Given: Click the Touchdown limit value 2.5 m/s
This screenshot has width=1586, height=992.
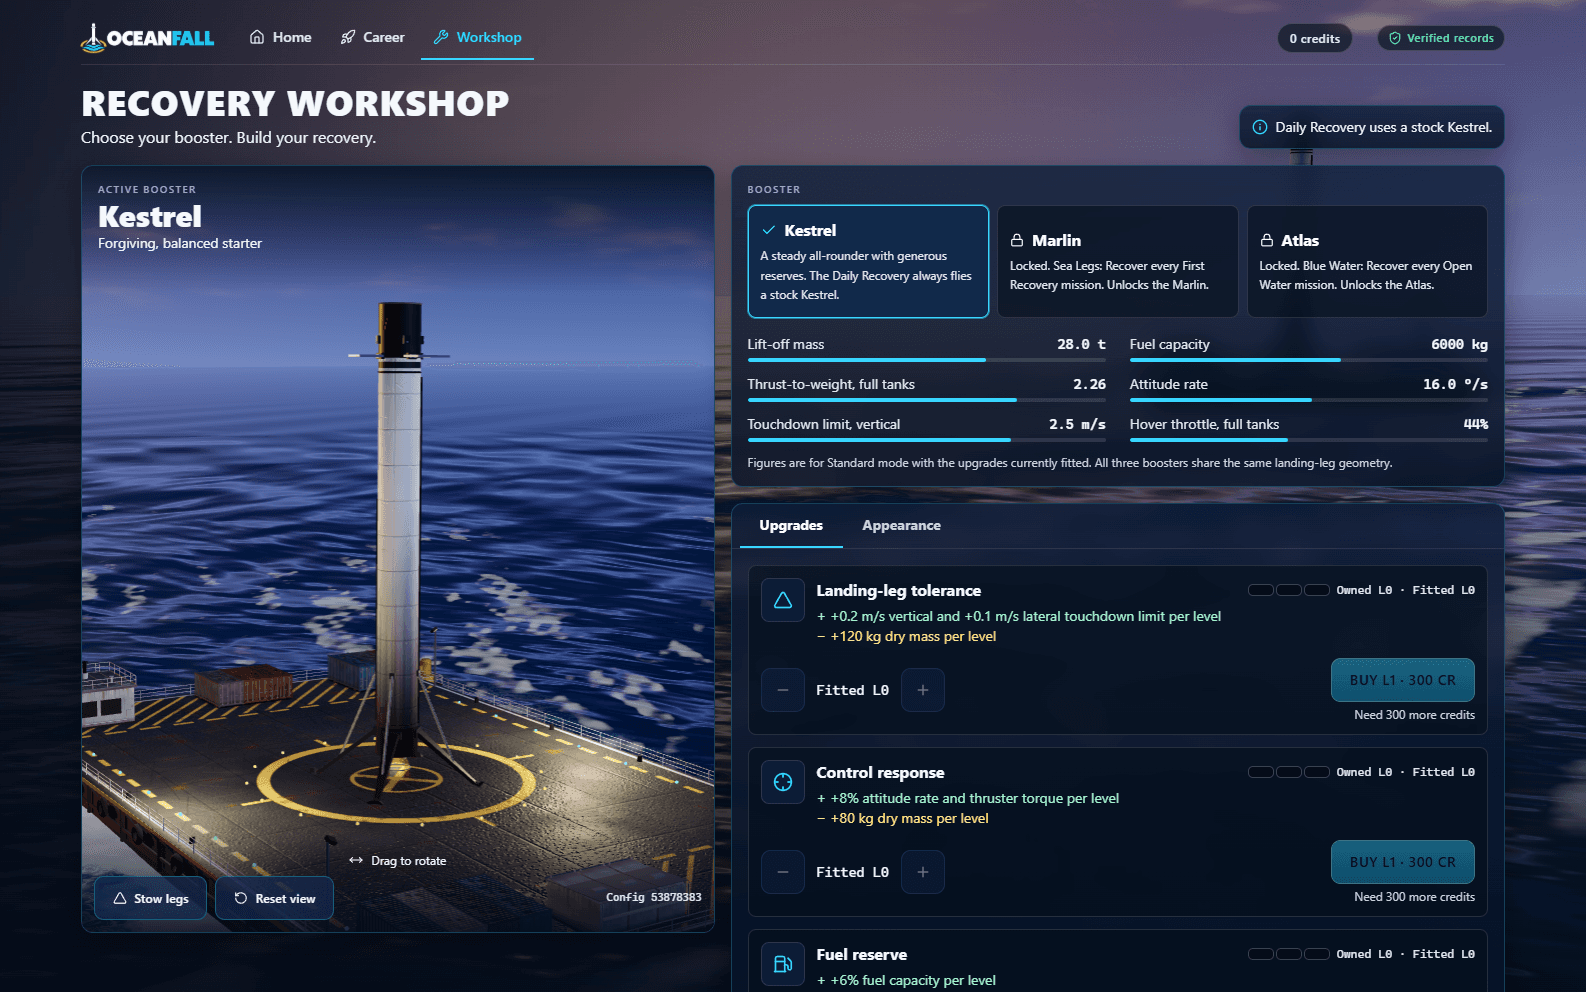Looking at the screenshot, I should (x=1077, y=424).
